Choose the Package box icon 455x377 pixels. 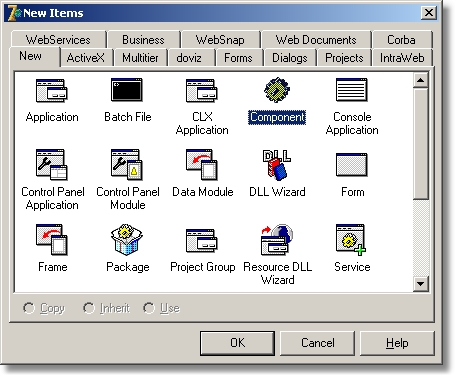click(127, 240)
